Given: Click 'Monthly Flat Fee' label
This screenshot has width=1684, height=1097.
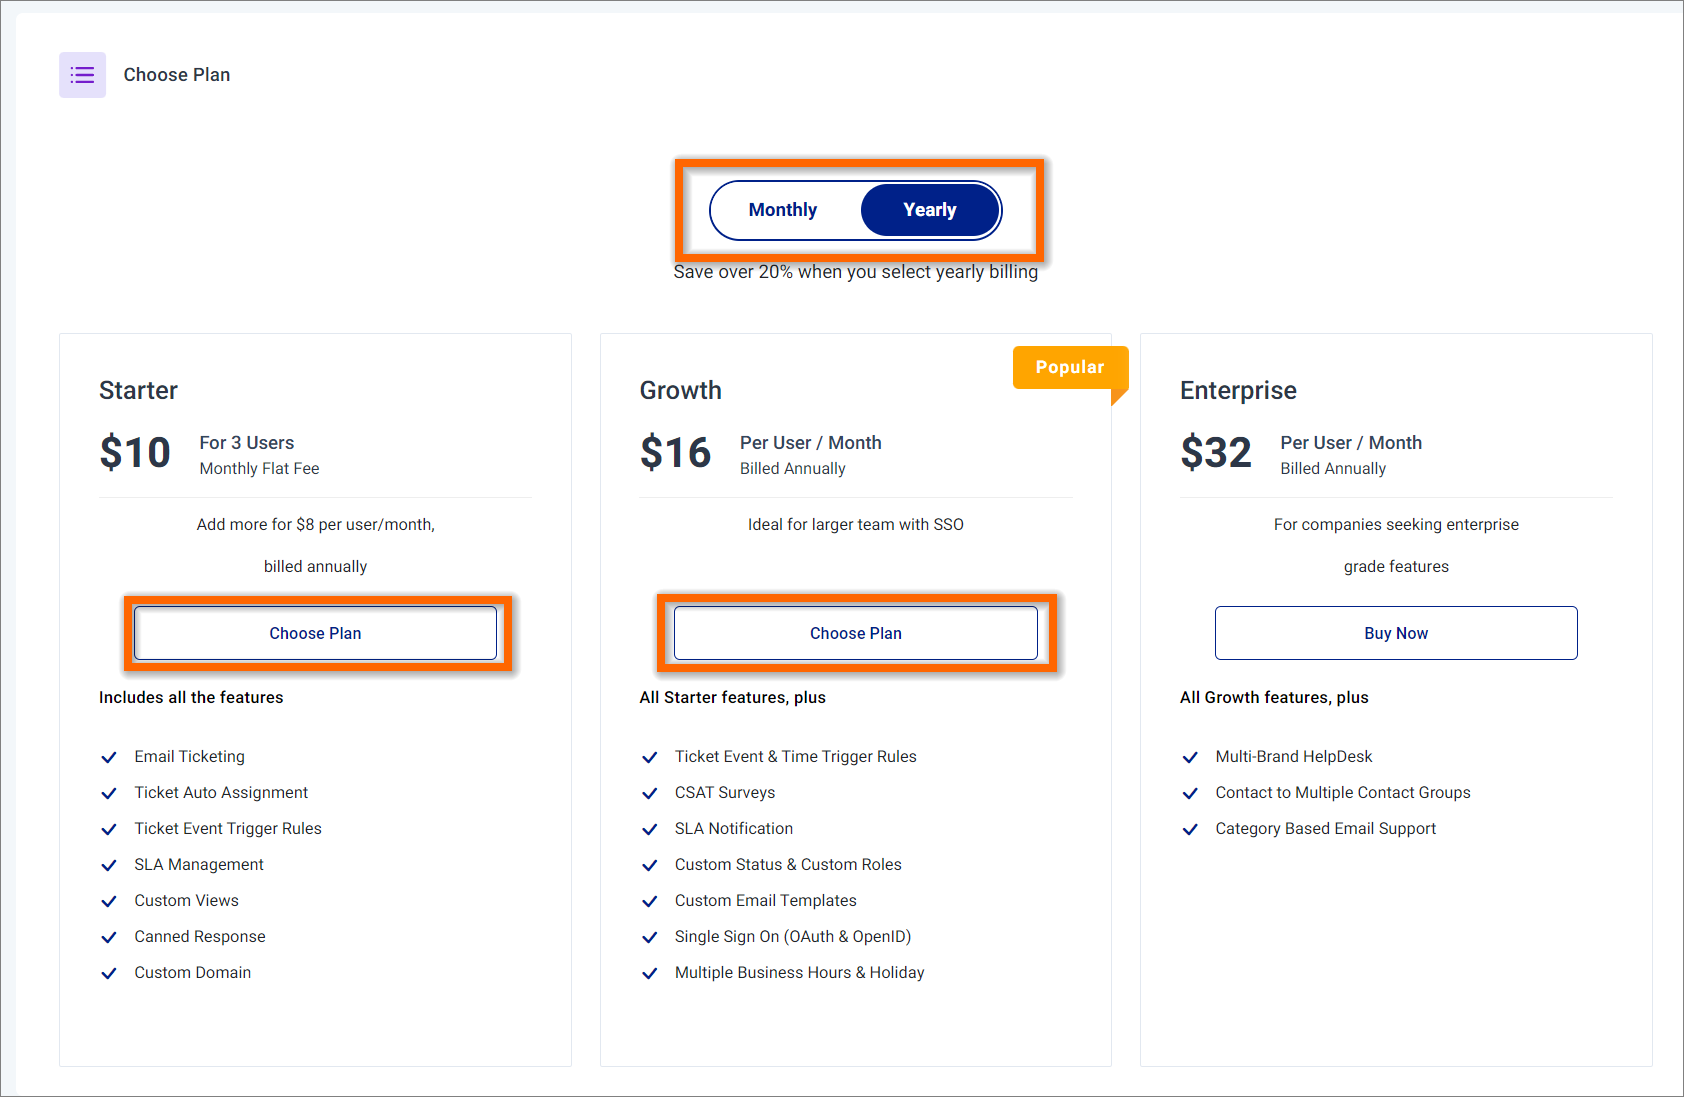Looking at the screenshot, I should point(260,469).
